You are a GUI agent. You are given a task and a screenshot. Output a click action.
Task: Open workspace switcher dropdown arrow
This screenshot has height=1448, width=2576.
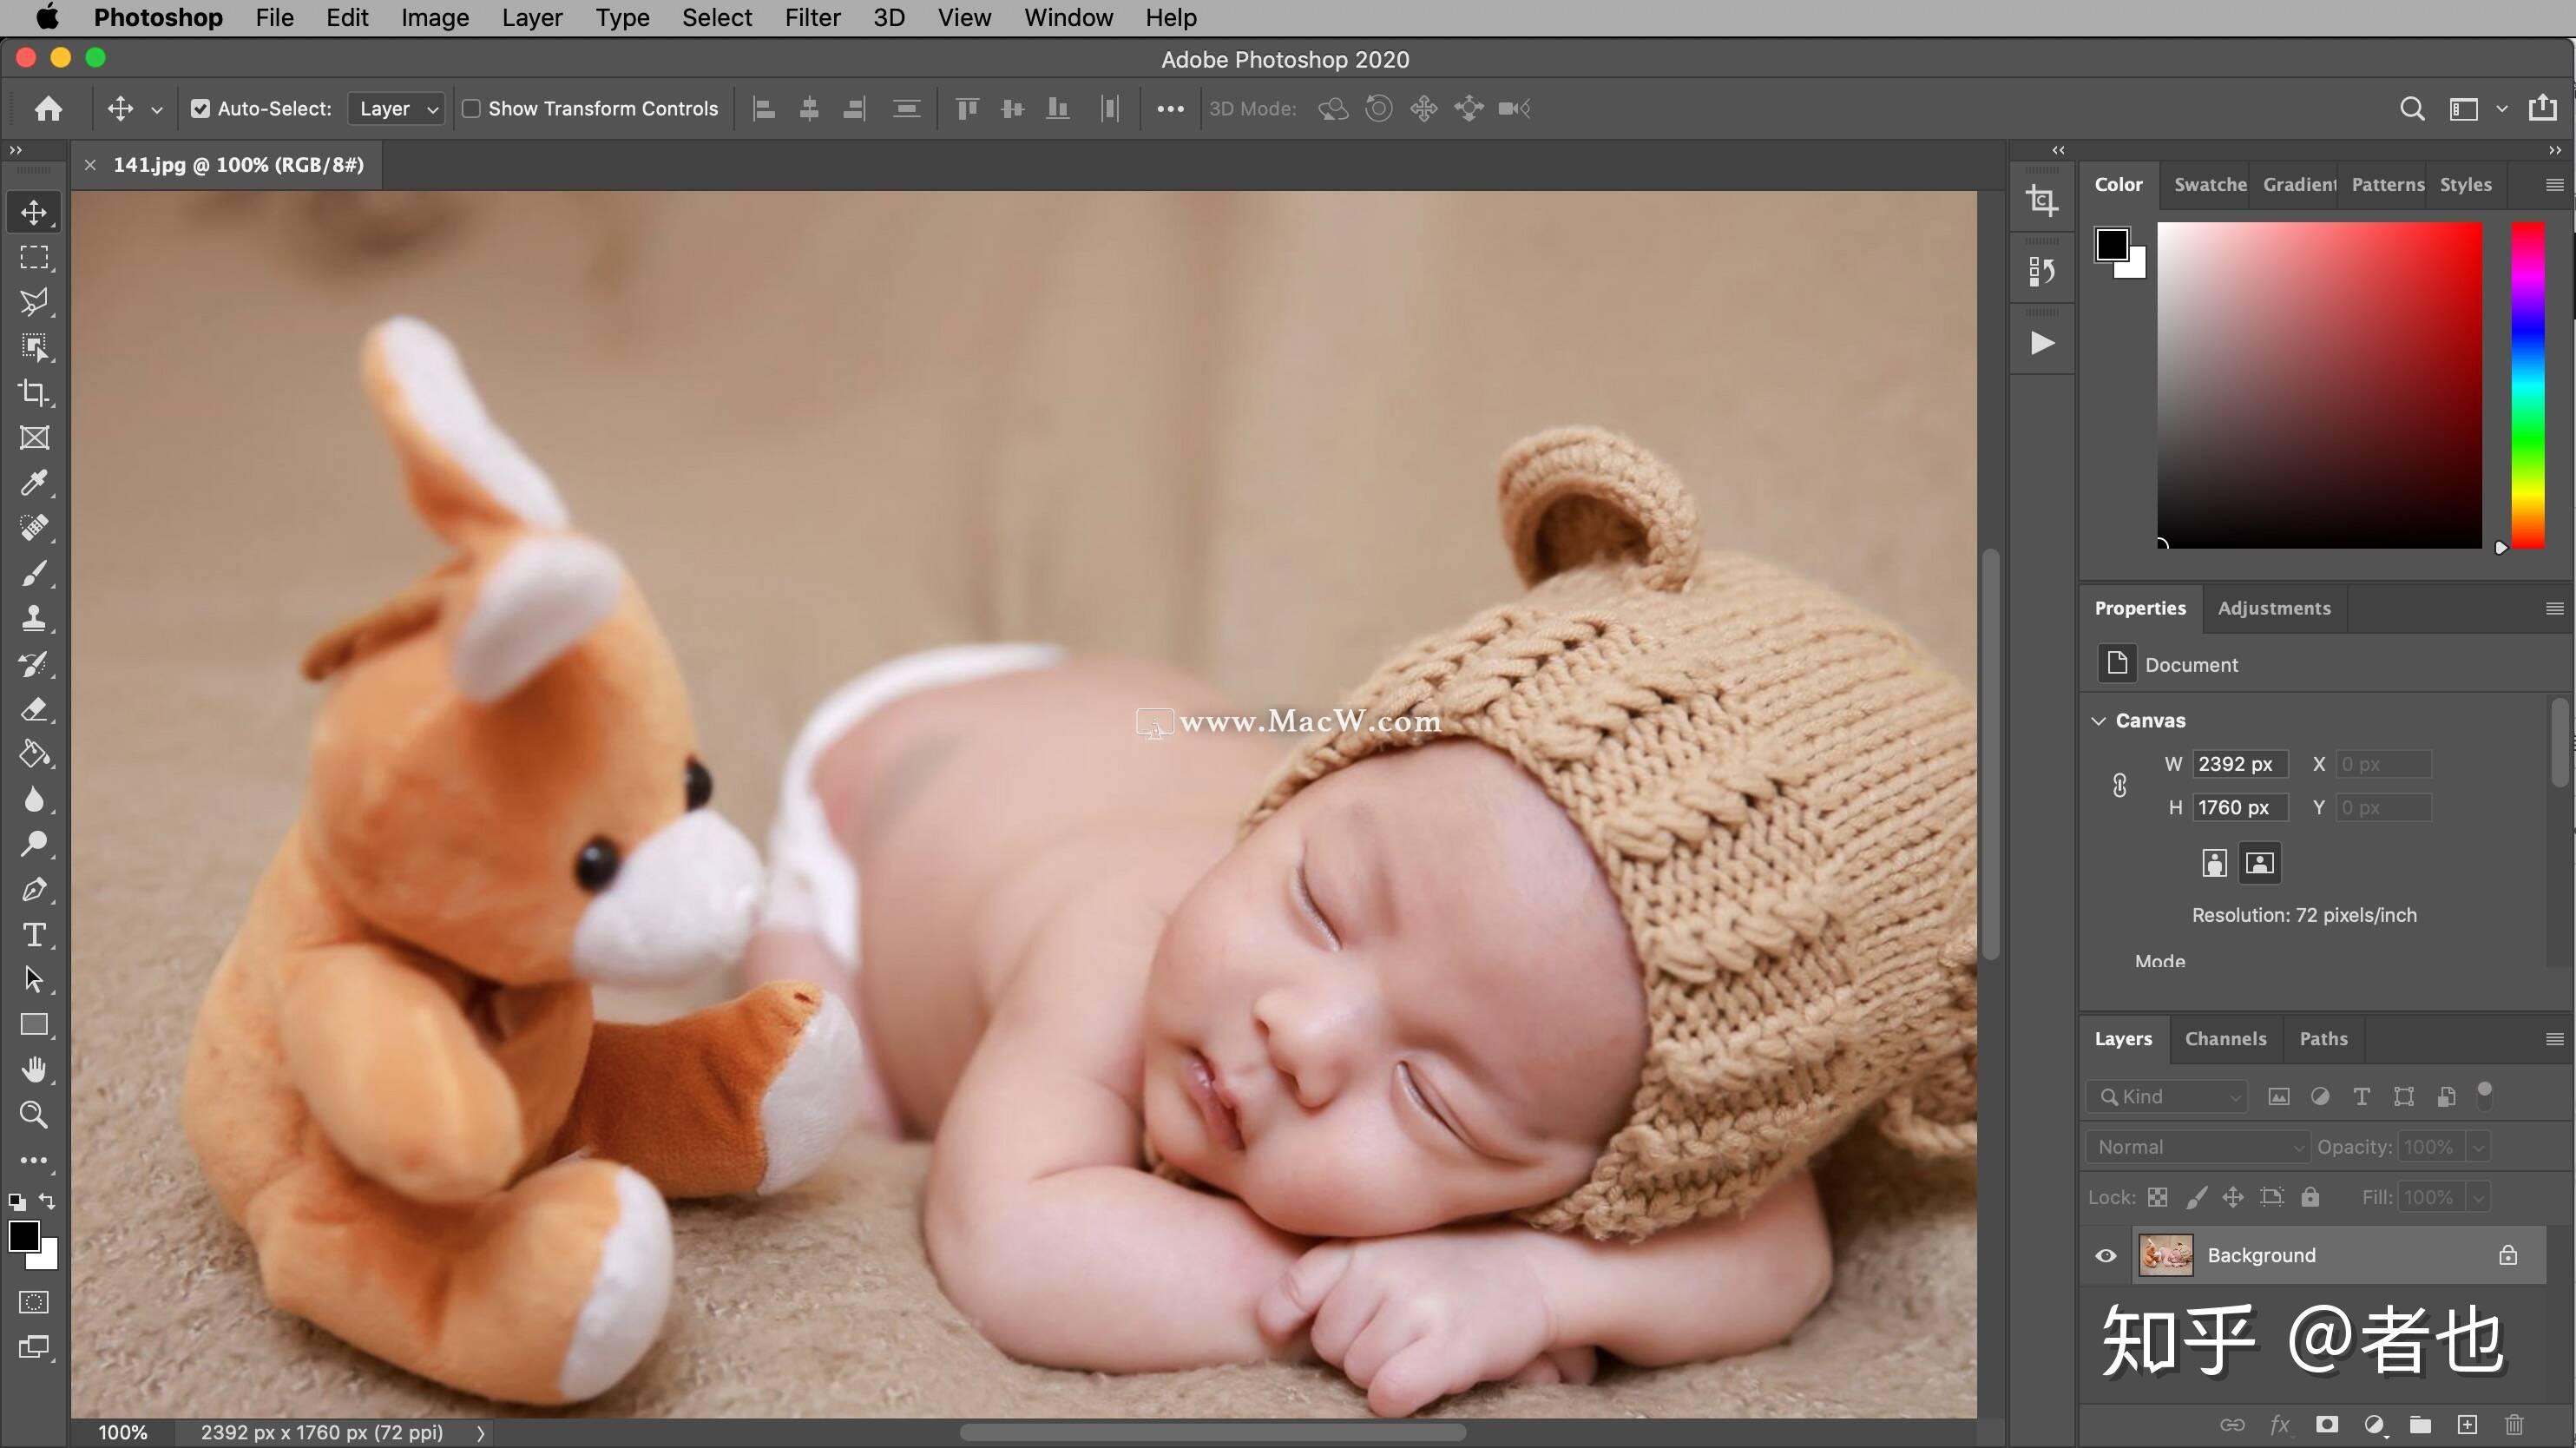click(2502, 108)
